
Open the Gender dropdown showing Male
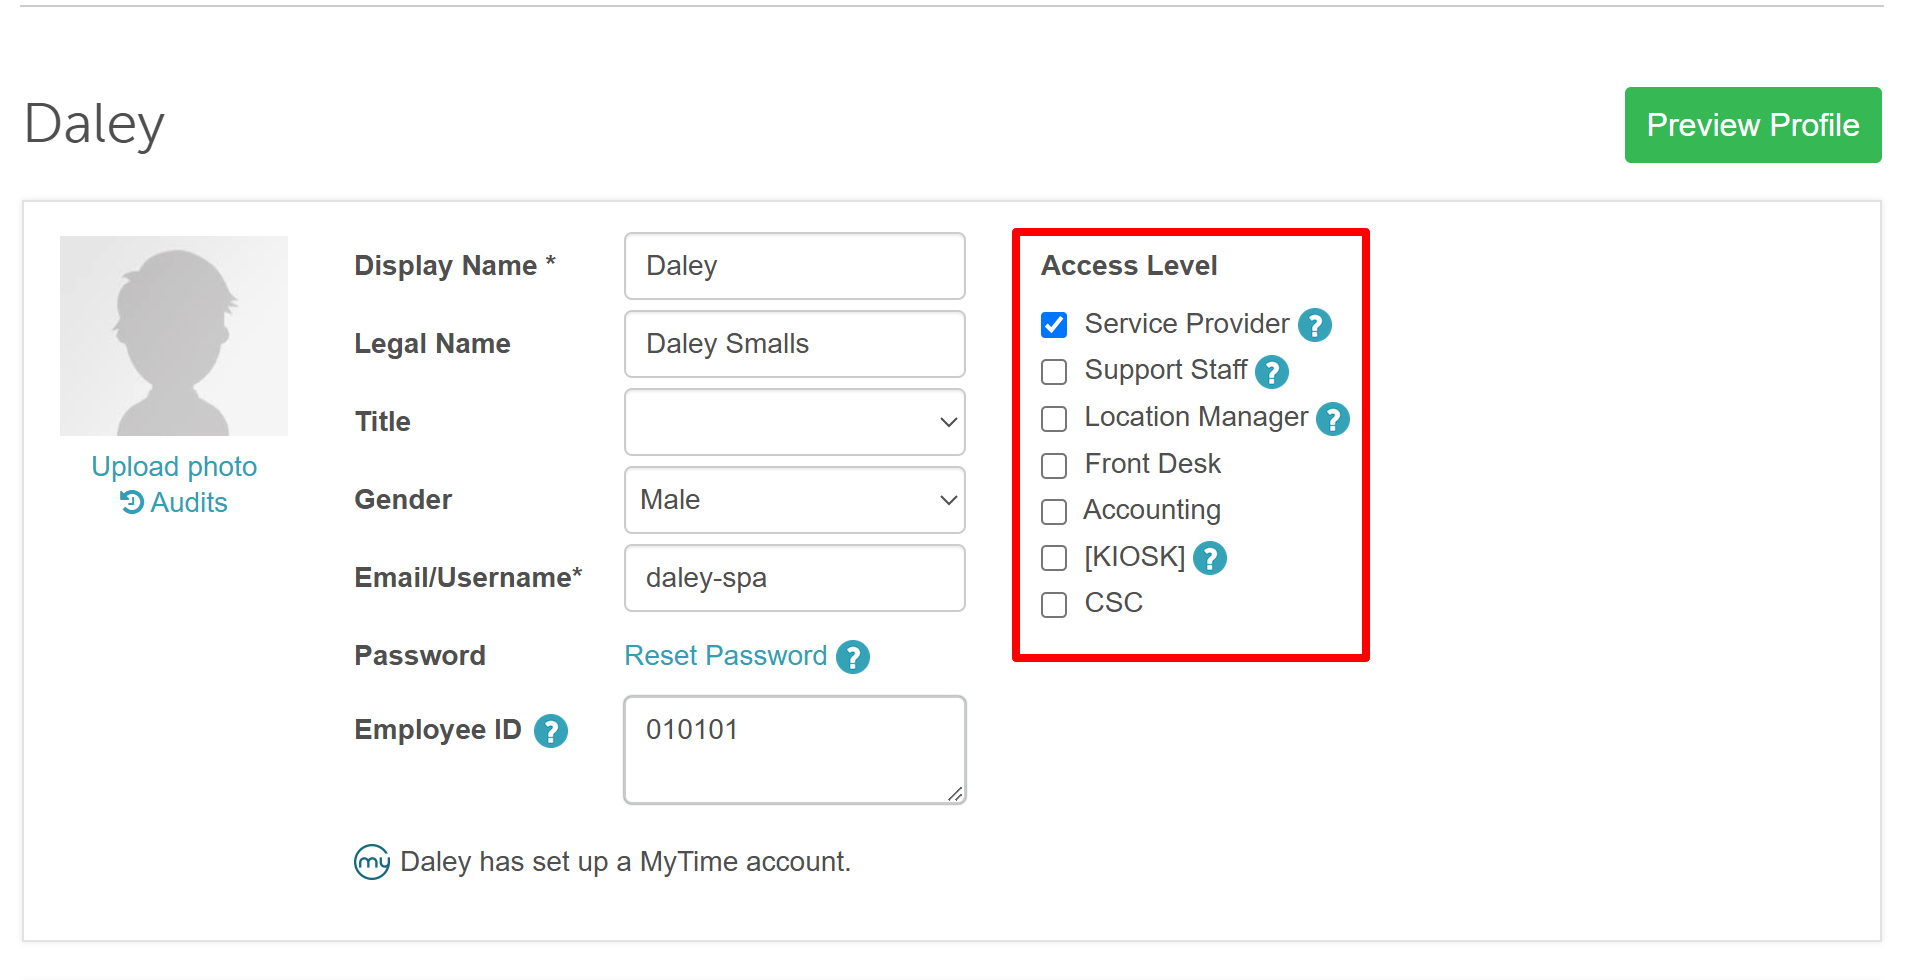[795, 500]
